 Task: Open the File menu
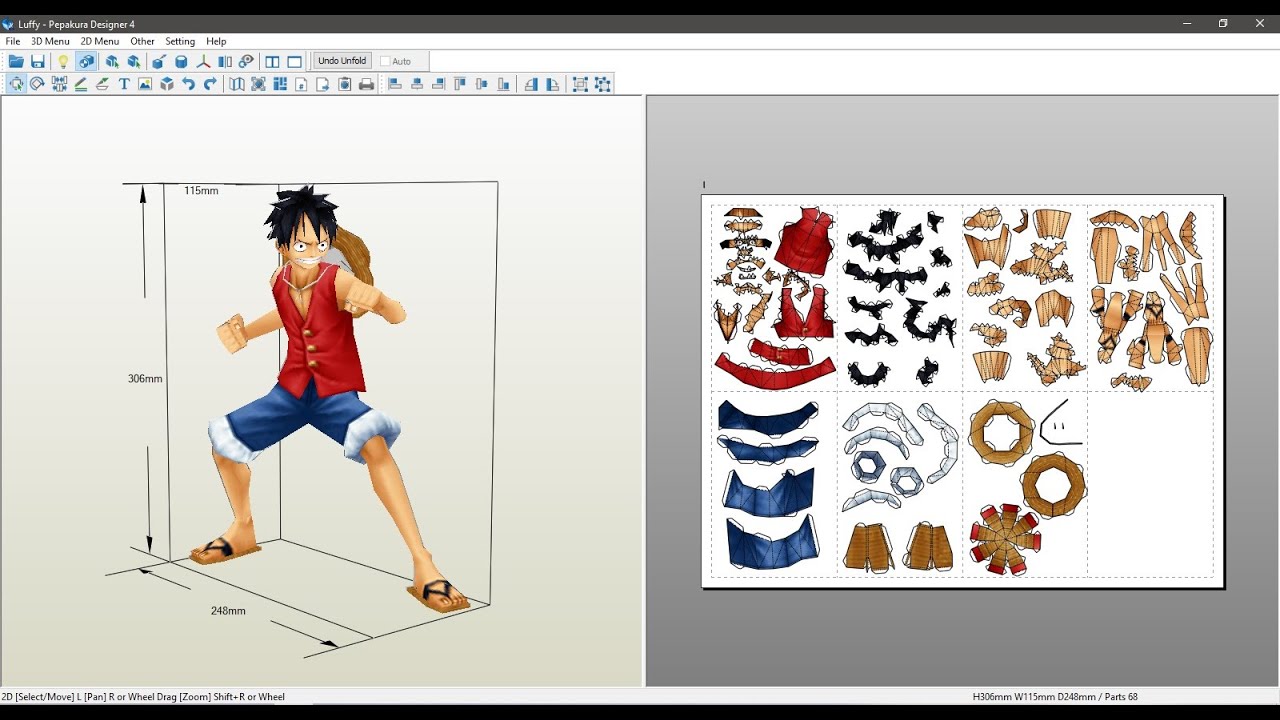tap(13, 41)
